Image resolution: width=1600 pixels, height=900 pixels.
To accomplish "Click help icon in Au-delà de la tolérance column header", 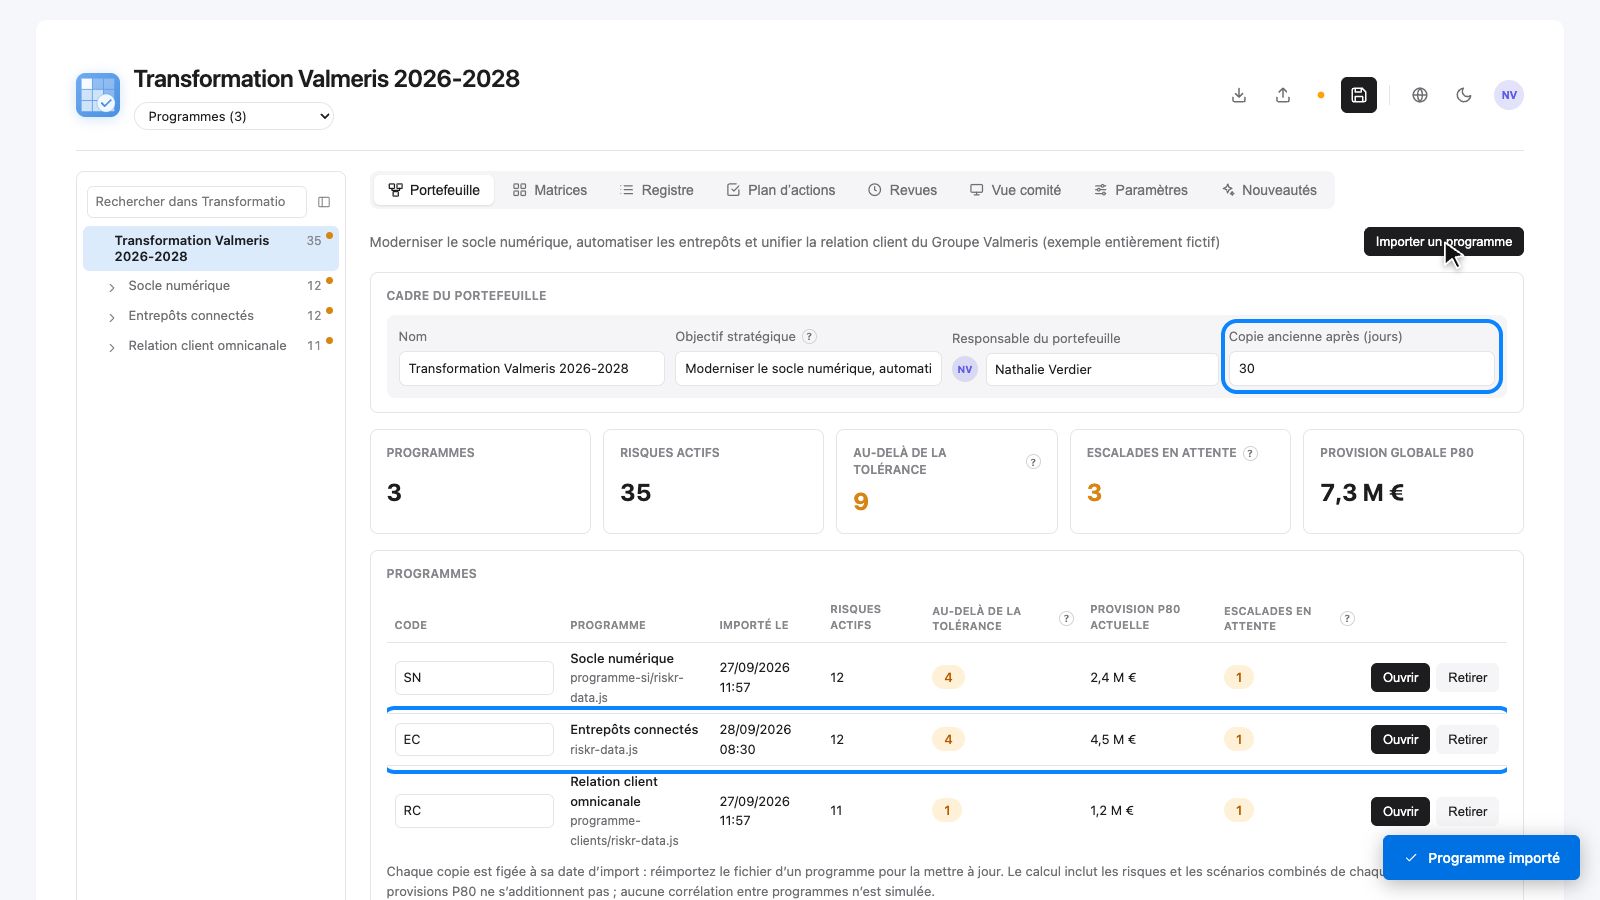I will pos(1066,618).
